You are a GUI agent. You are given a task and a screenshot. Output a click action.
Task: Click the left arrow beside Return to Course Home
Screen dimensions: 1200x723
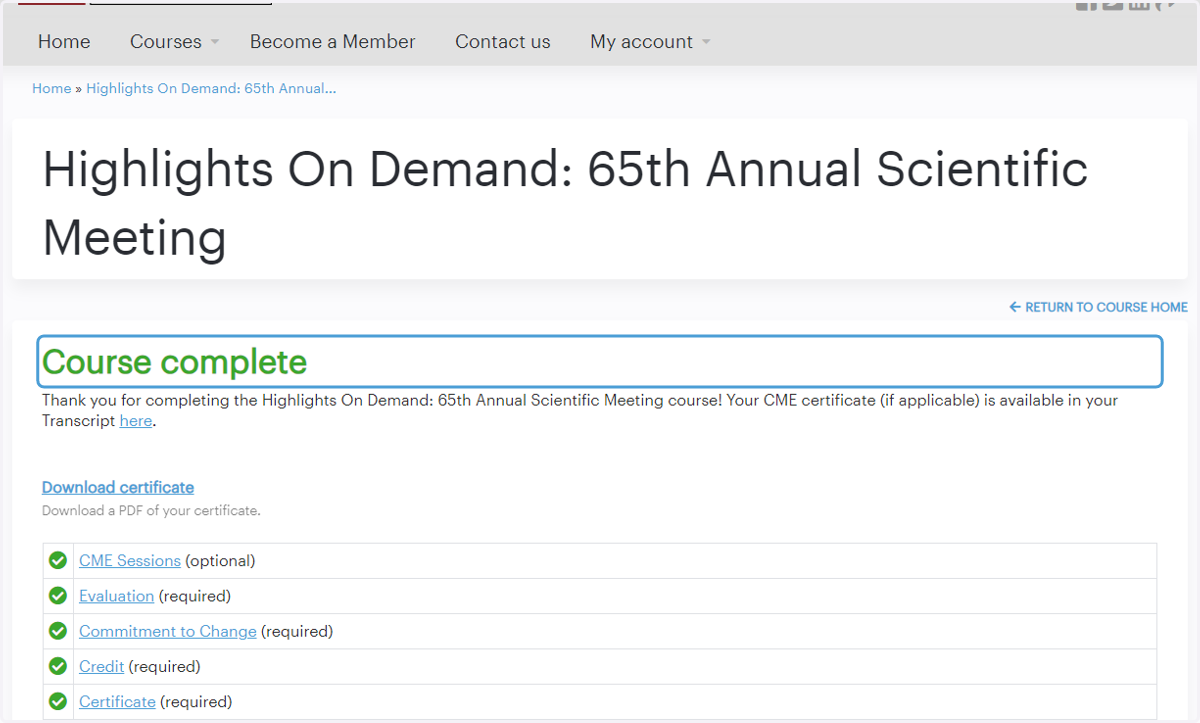click(x=1015, y=307)
